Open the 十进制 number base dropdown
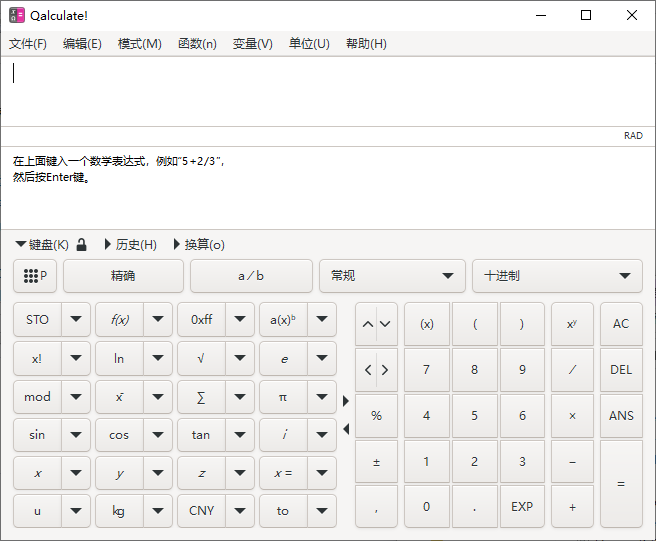Viewport: 656px width, 541px height. (x=557, y=276)
